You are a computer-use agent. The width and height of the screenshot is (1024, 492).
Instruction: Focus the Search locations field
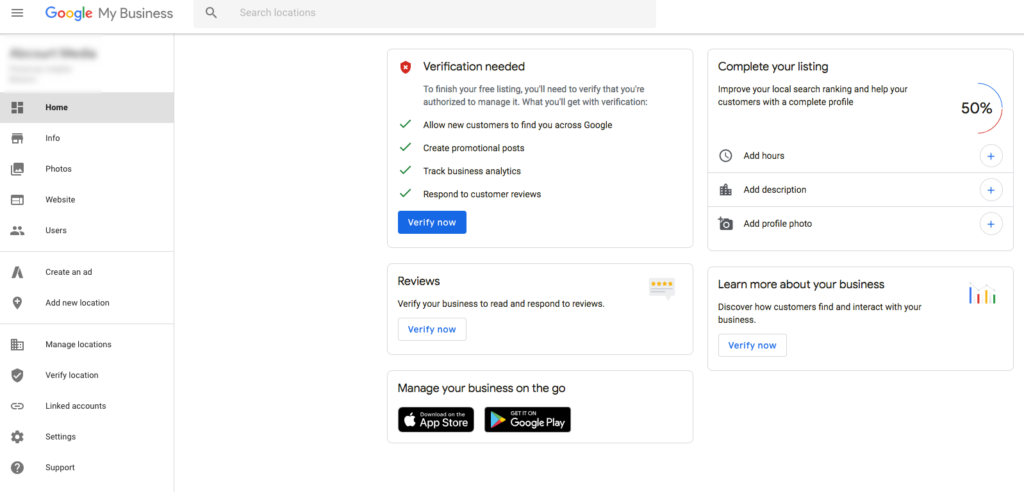[424, 13]
